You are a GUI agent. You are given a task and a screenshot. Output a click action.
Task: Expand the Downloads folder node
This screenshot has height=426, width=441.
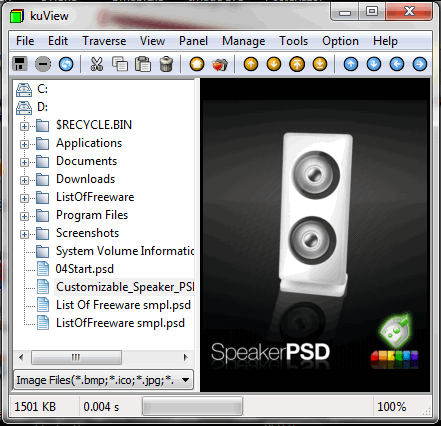click(24, 180)
